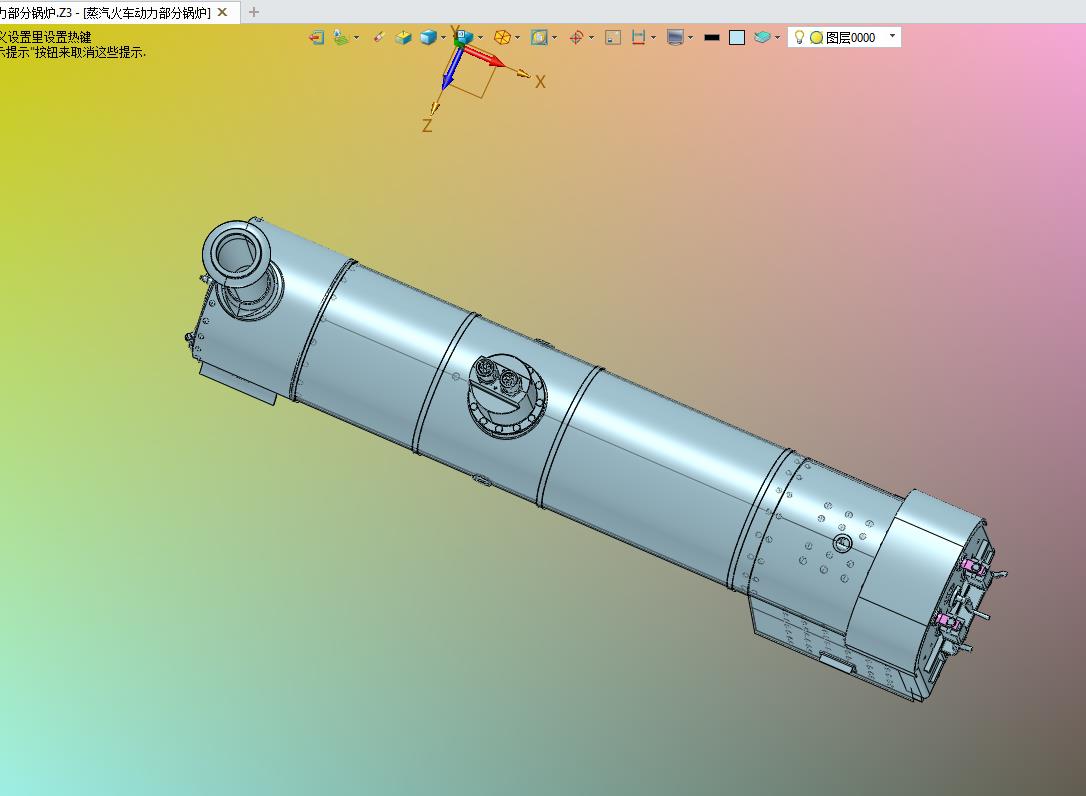Image resolution: width=1086 pixels, height=796 pixels.
Task: Click the X axis label on triad
Action: click(540, 82)
